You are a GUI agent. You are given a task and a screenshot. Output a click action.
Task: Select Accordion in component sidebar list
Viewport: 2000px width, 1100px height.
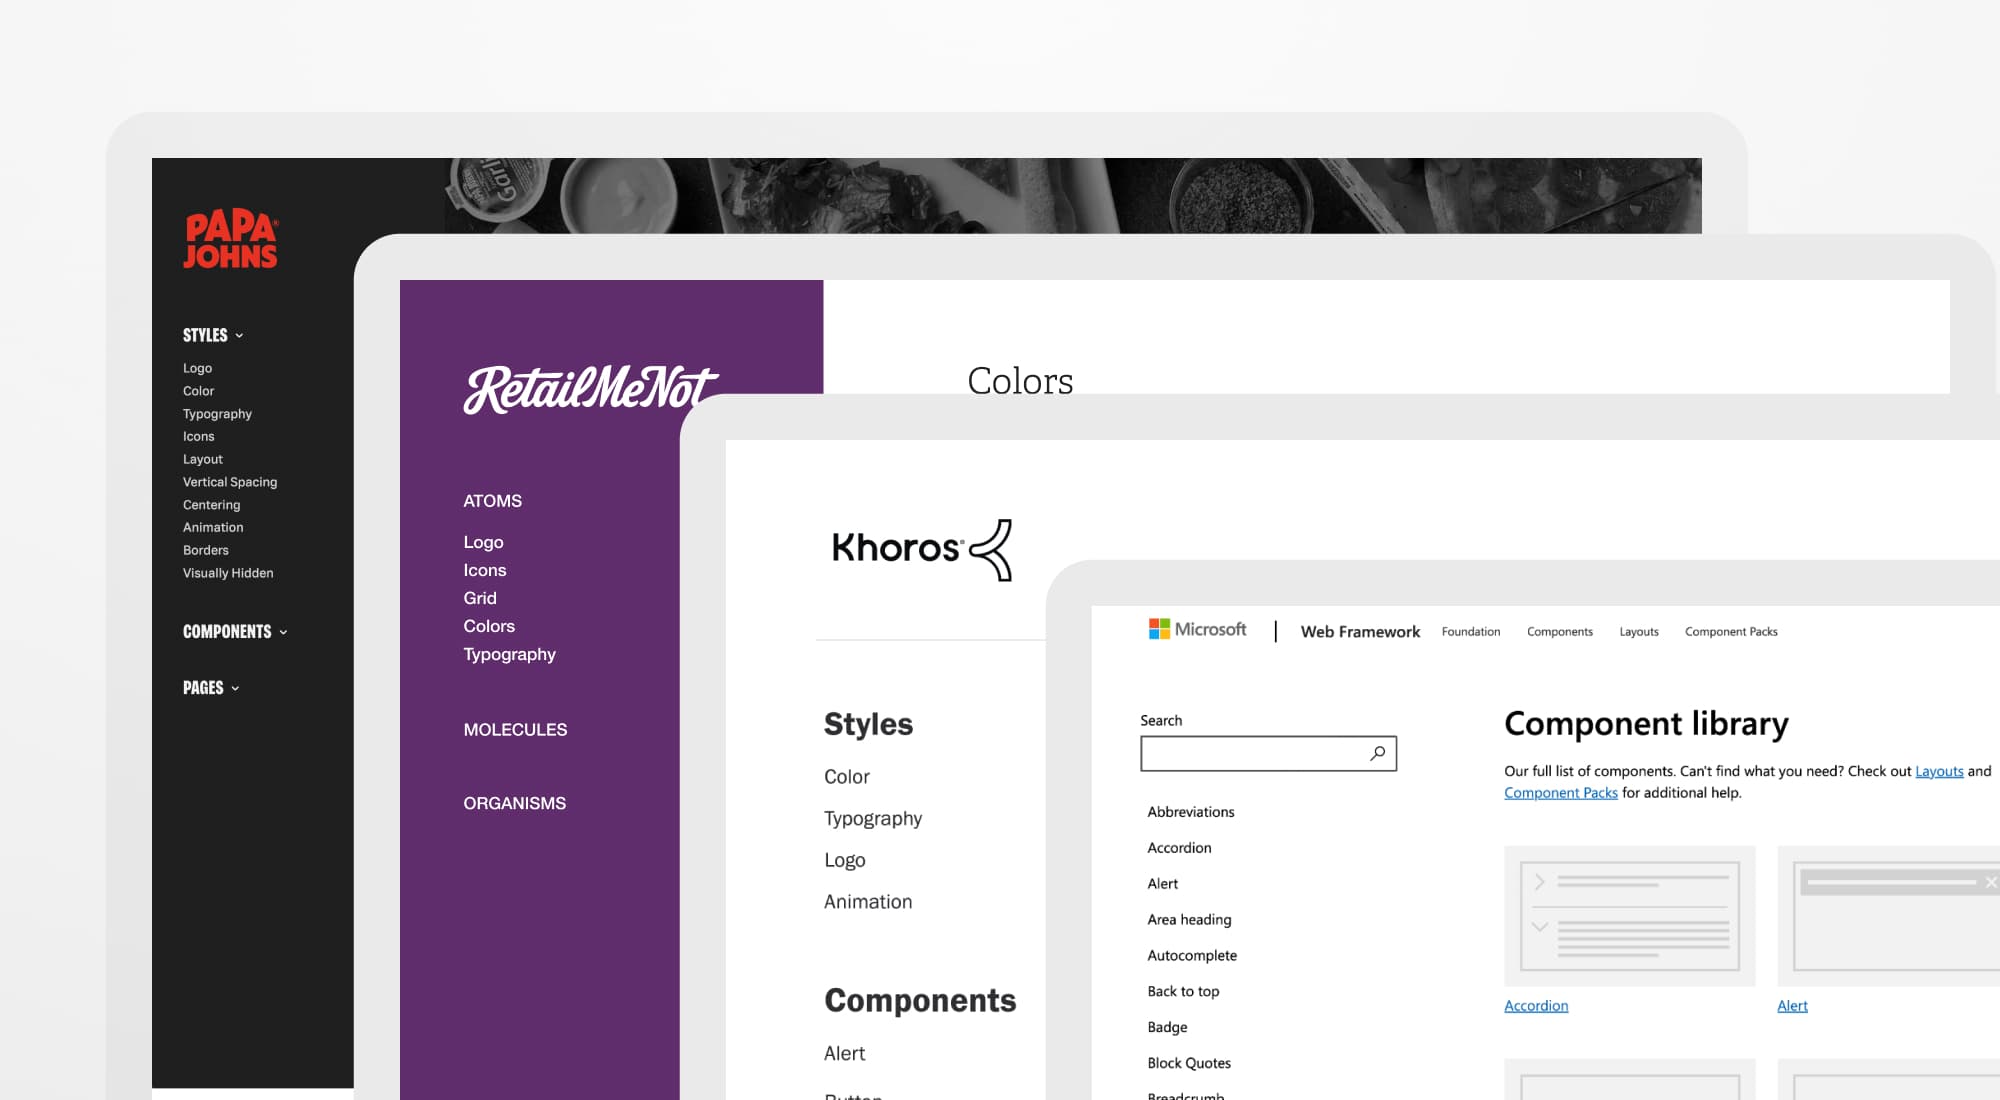[x=1179, y=848]
